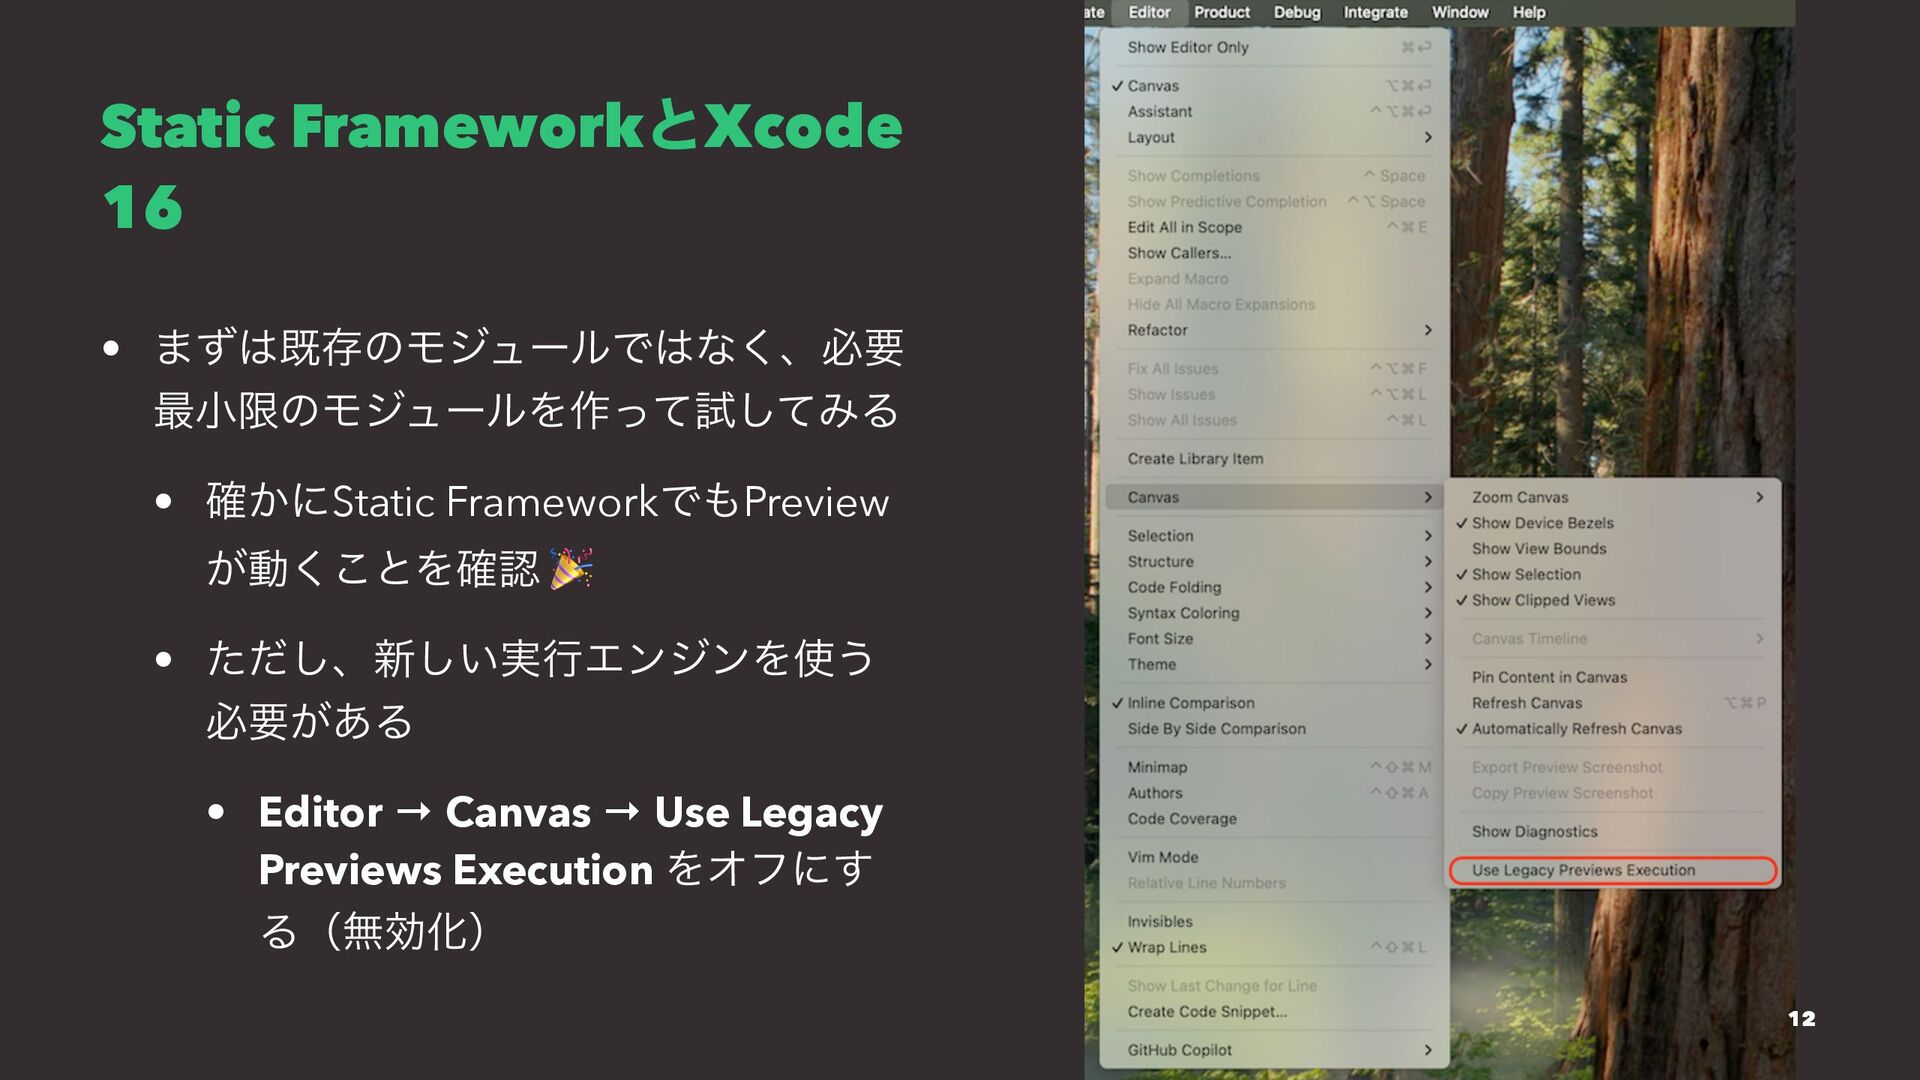Toggle Show Device Bezels checkmark
The width and height of the screenshot is (1920, 1080).
tap(1613, 524)
